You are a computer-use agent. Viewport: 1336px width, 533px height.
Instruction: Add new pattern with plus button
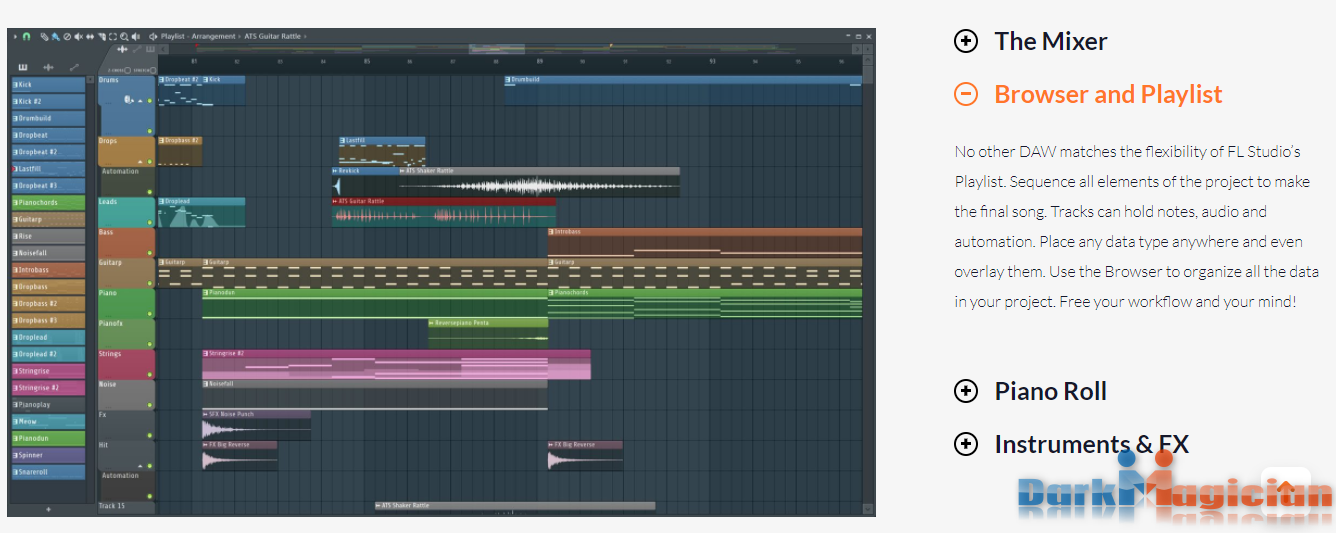[x=48, y=509]
